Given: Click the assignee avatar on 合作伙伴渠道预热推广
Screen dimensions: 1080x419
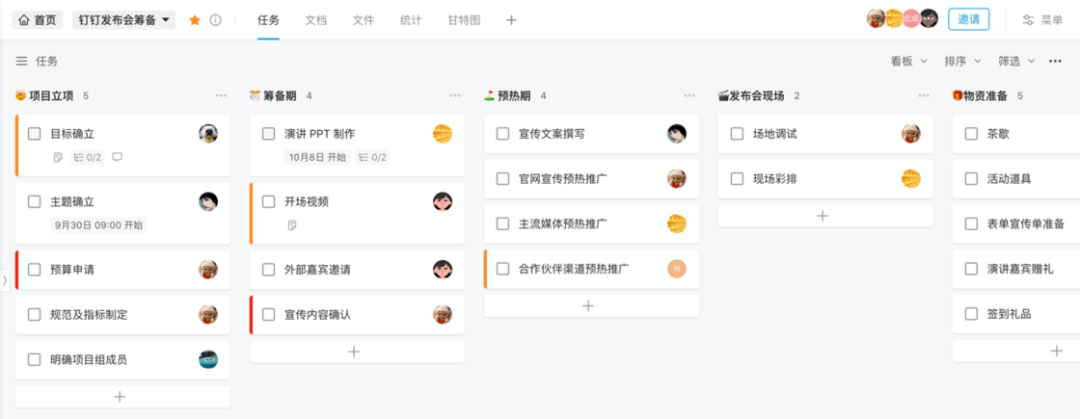Looking at the screenshot, I should [x=676, y=269].
